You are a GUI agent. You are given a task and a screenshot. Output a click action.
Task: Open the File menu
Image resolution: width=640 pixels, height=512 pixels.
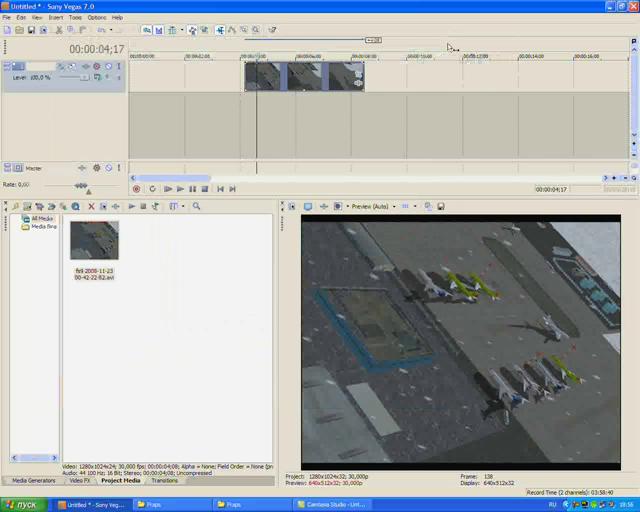[x=7, y=18]
